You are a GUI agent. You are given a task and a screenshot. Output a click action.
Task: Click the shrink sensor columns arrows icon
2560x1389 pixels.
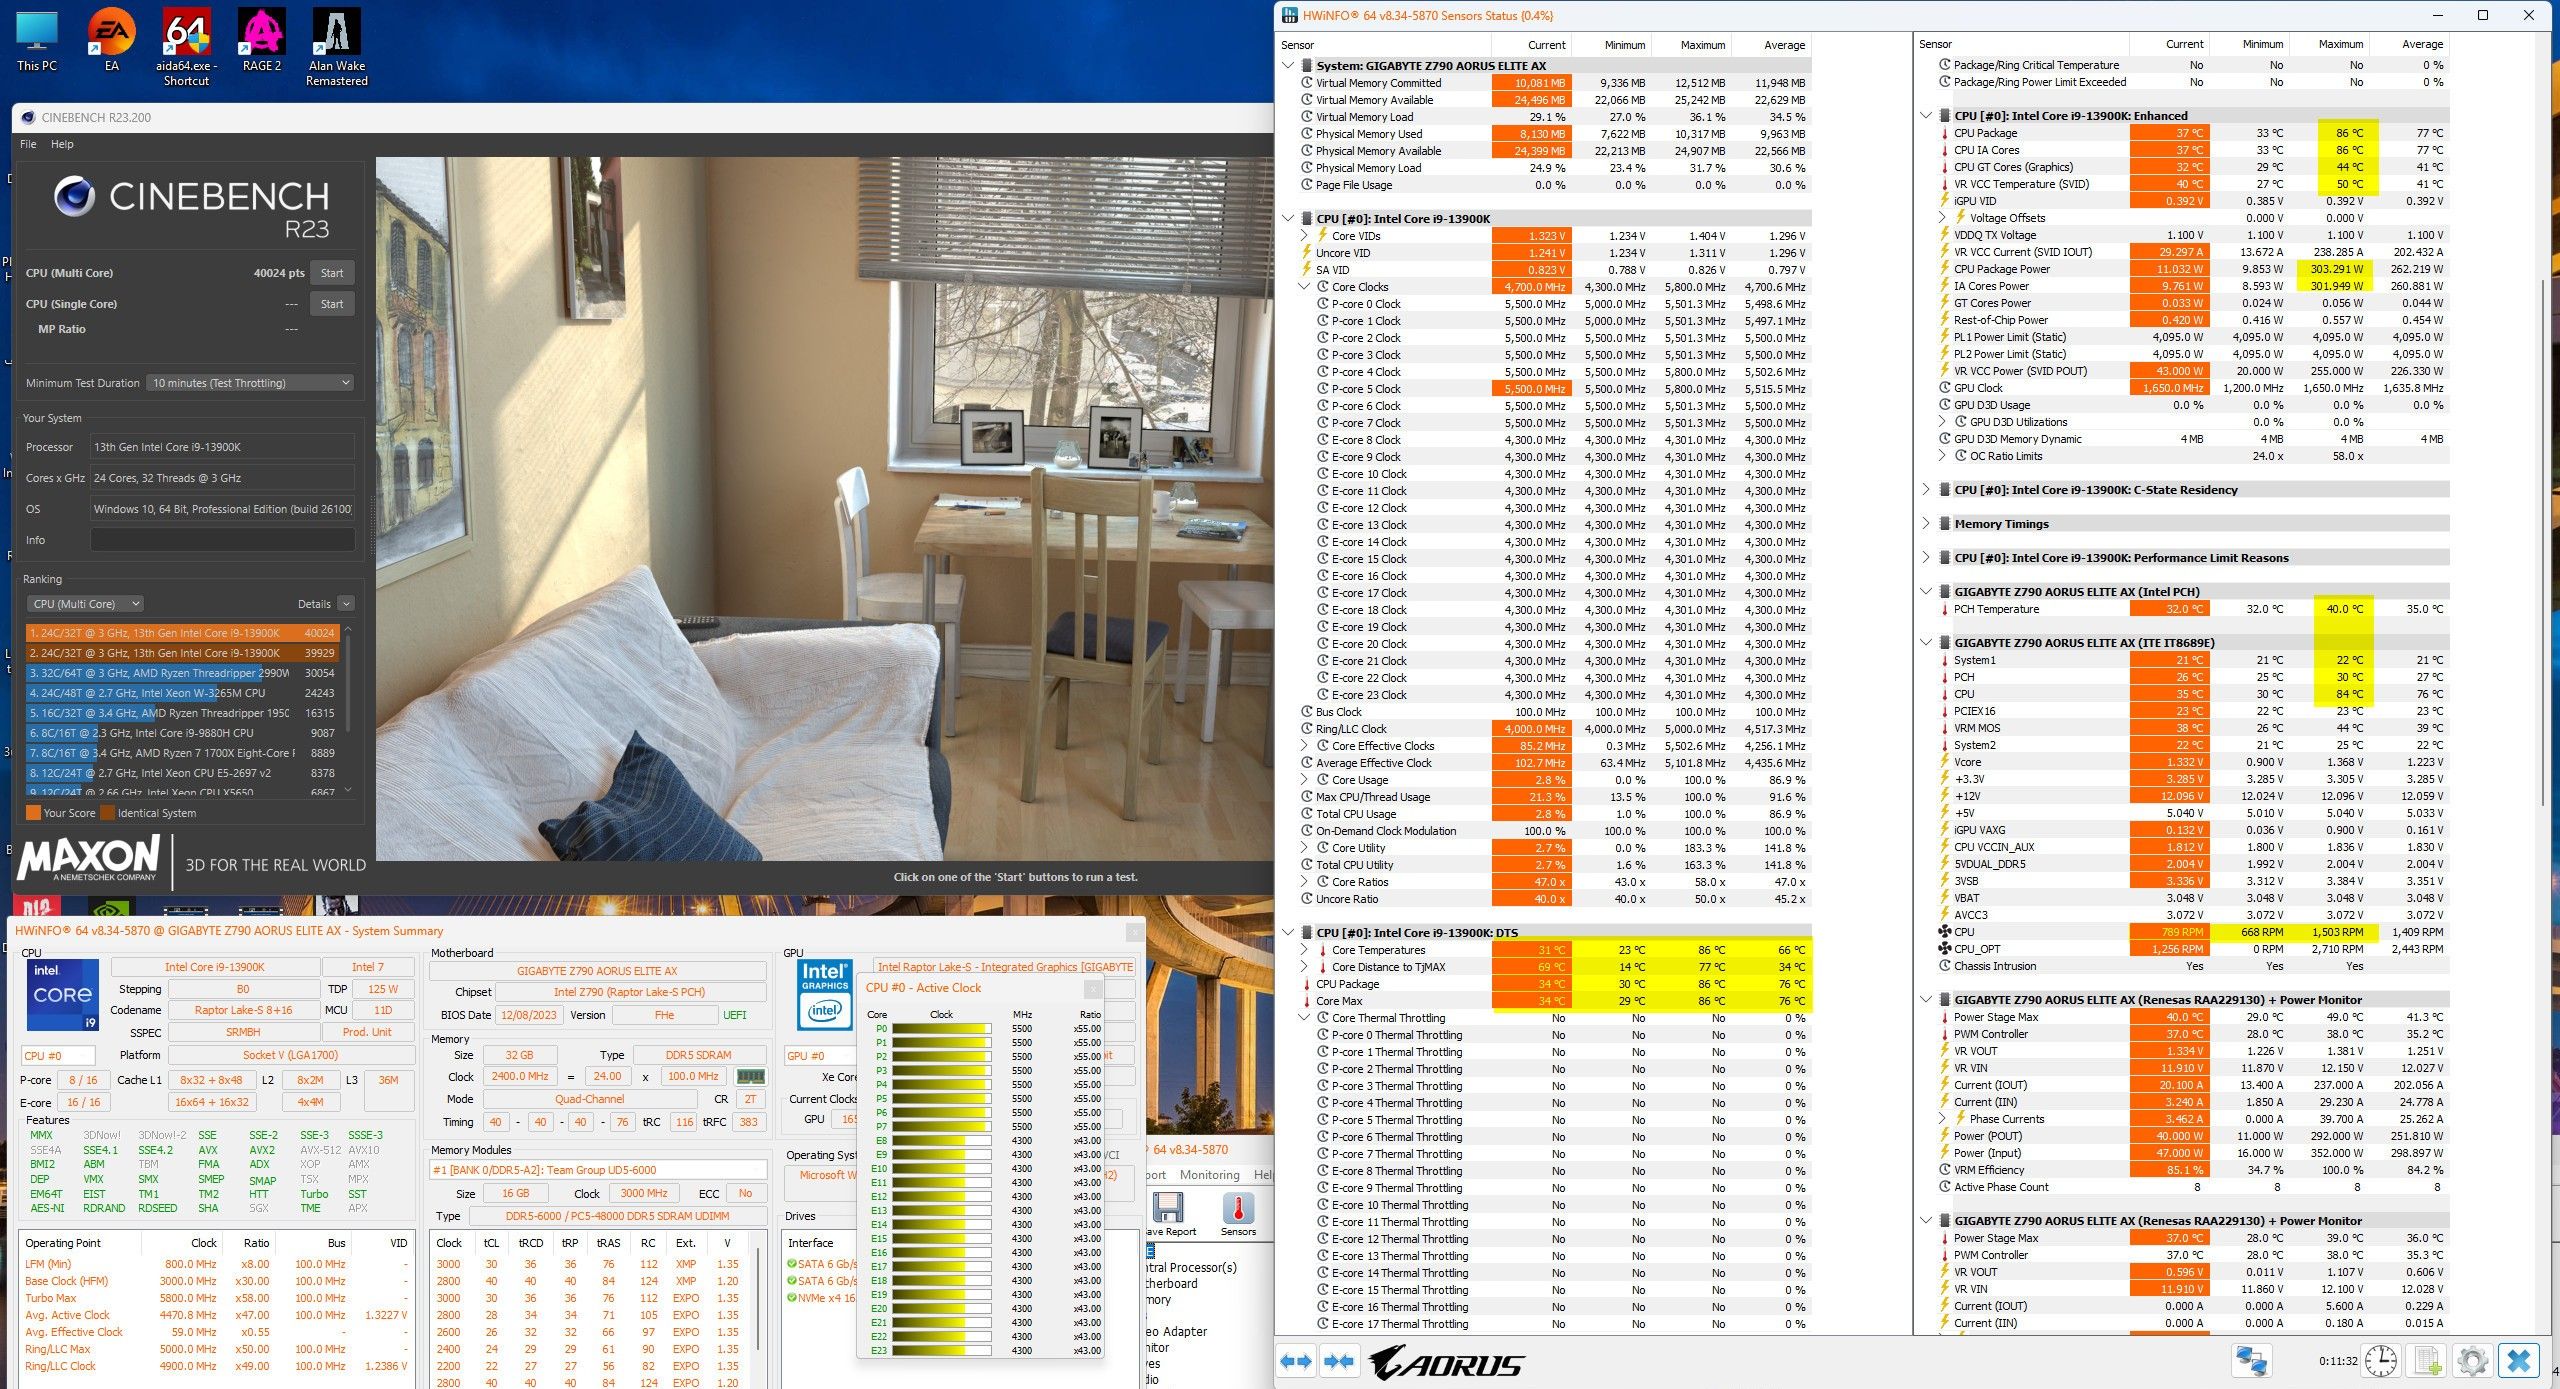1339,1361
